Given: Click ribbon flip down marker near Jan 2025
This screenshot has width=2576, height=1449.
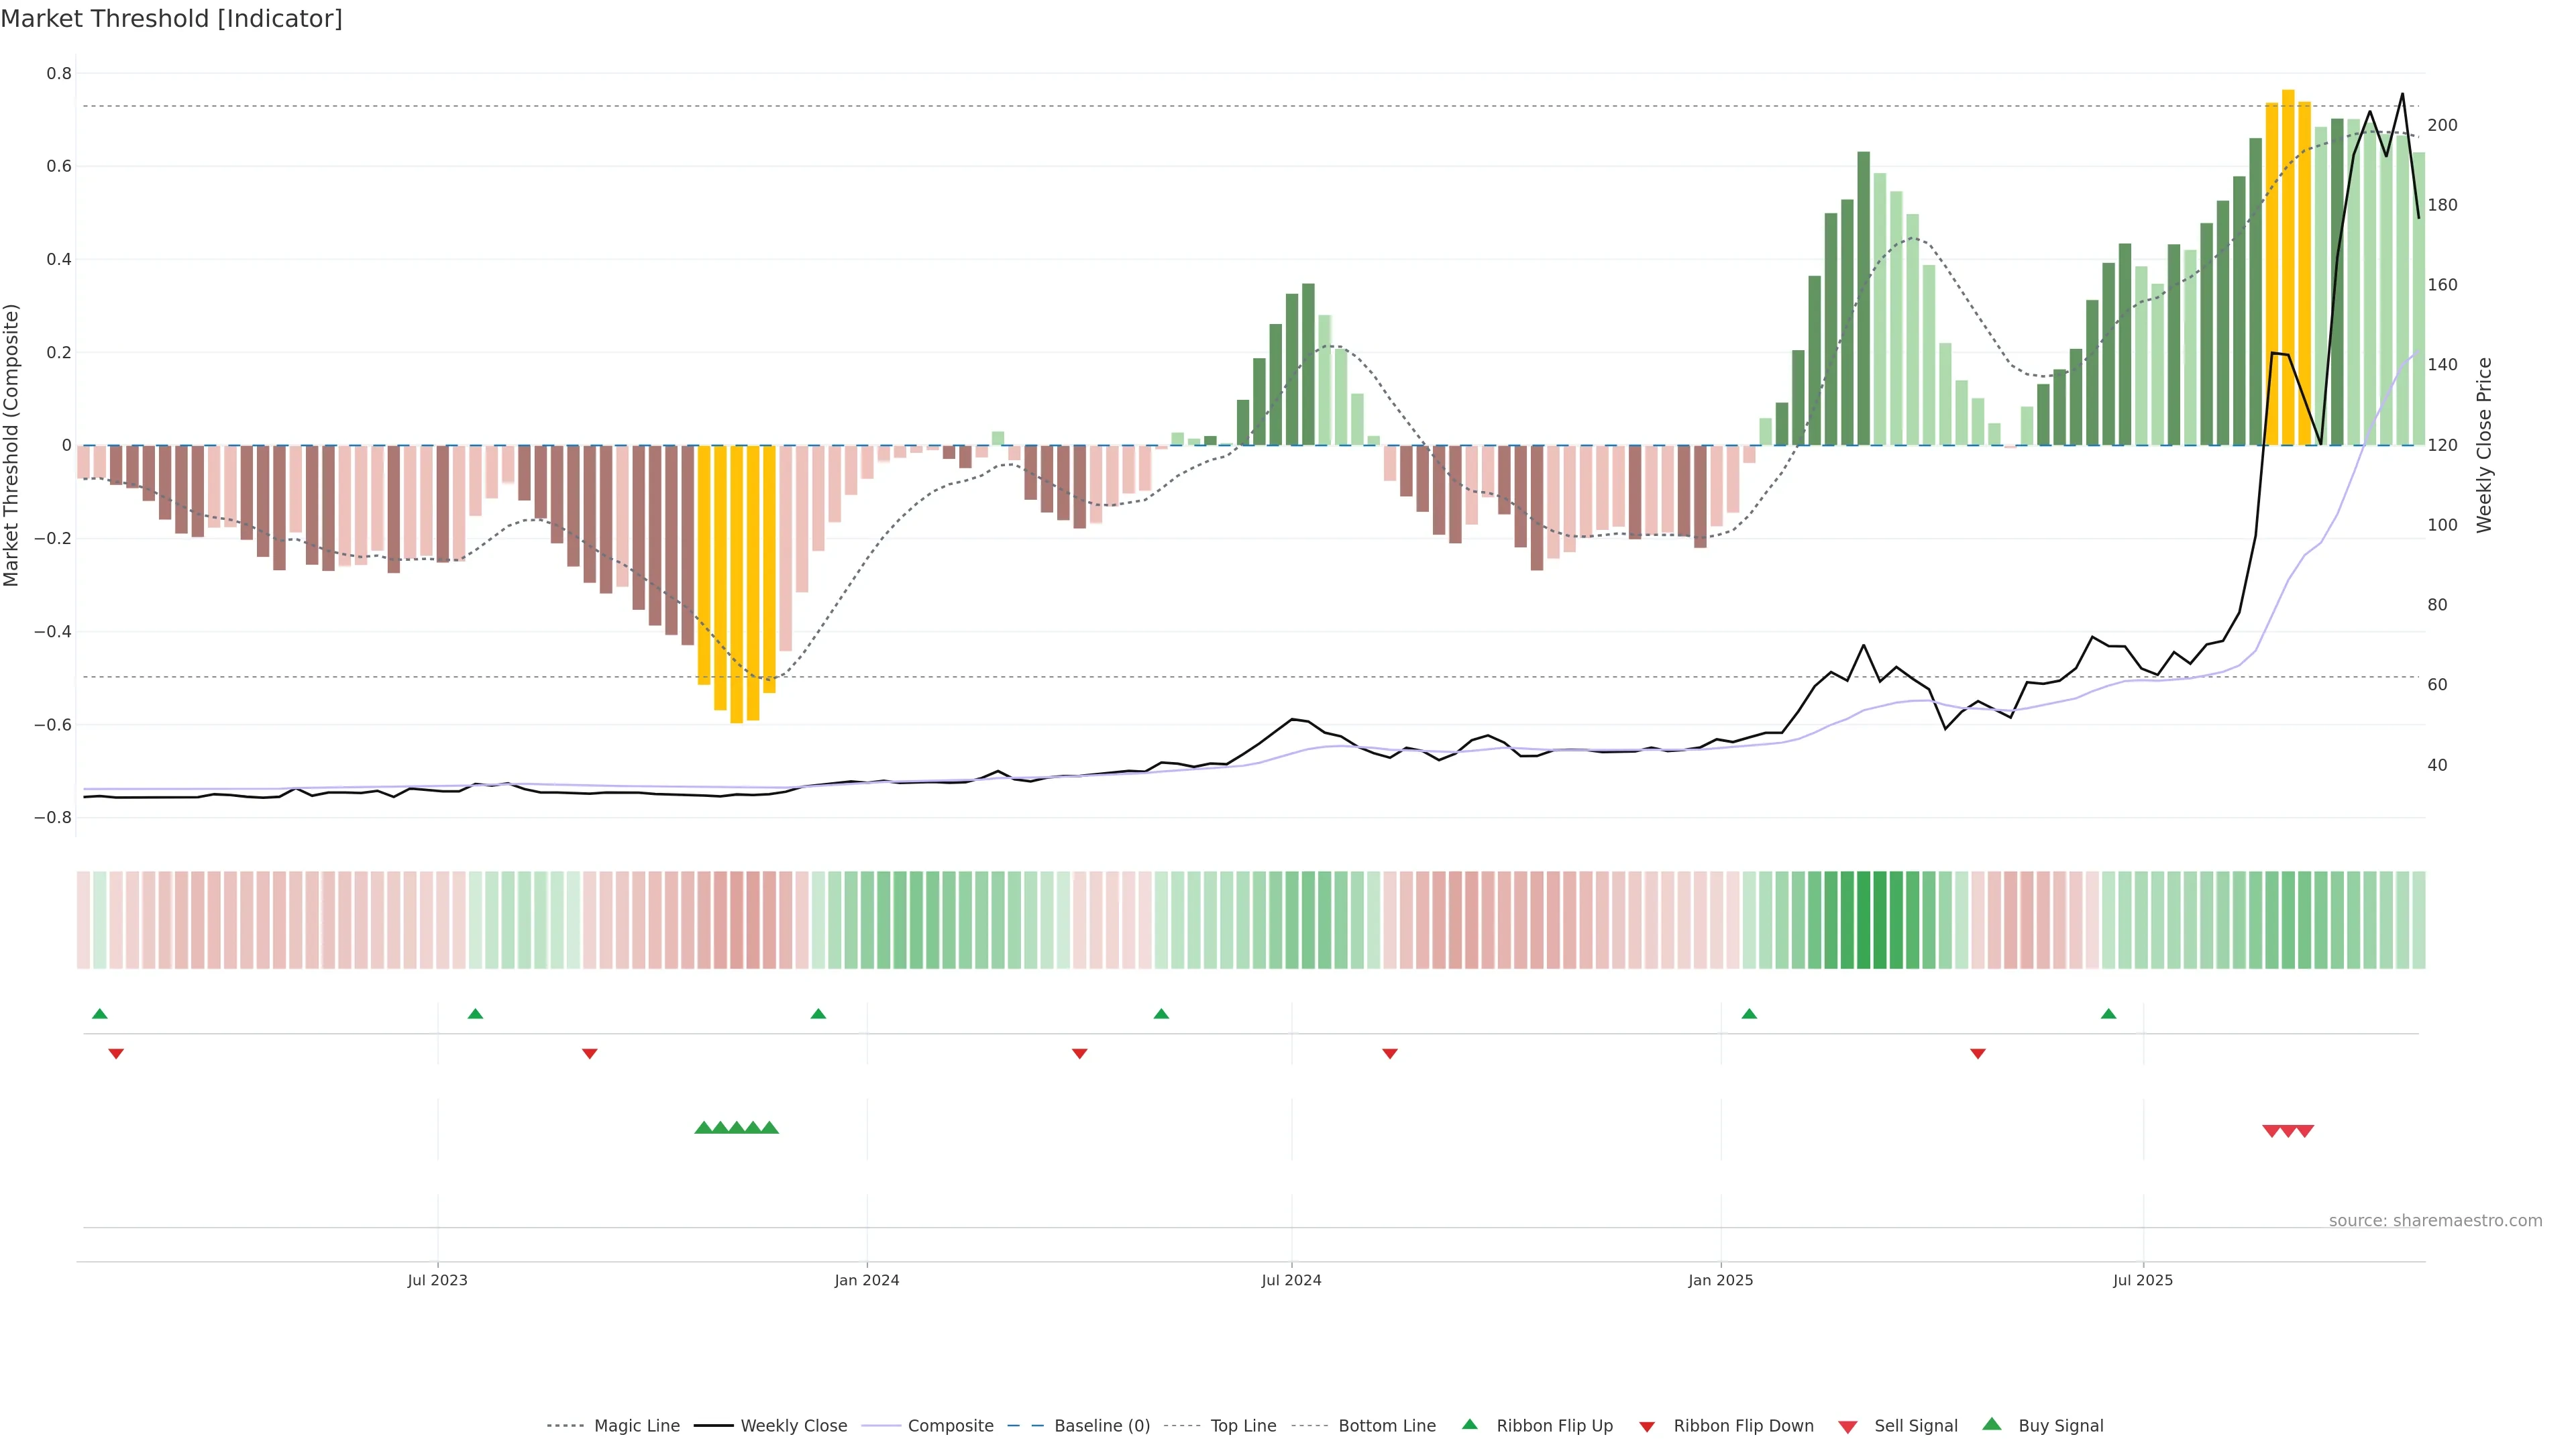Looking at the screenshot, I should tap(1977, 1053).
